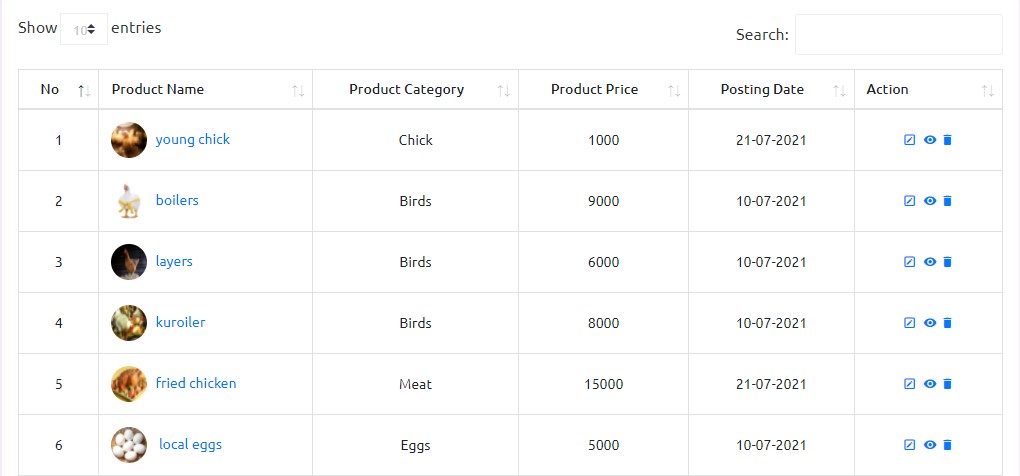Delete the boilers product
1020x476 pixels.
pyautogui.click(x=948, y=201)
